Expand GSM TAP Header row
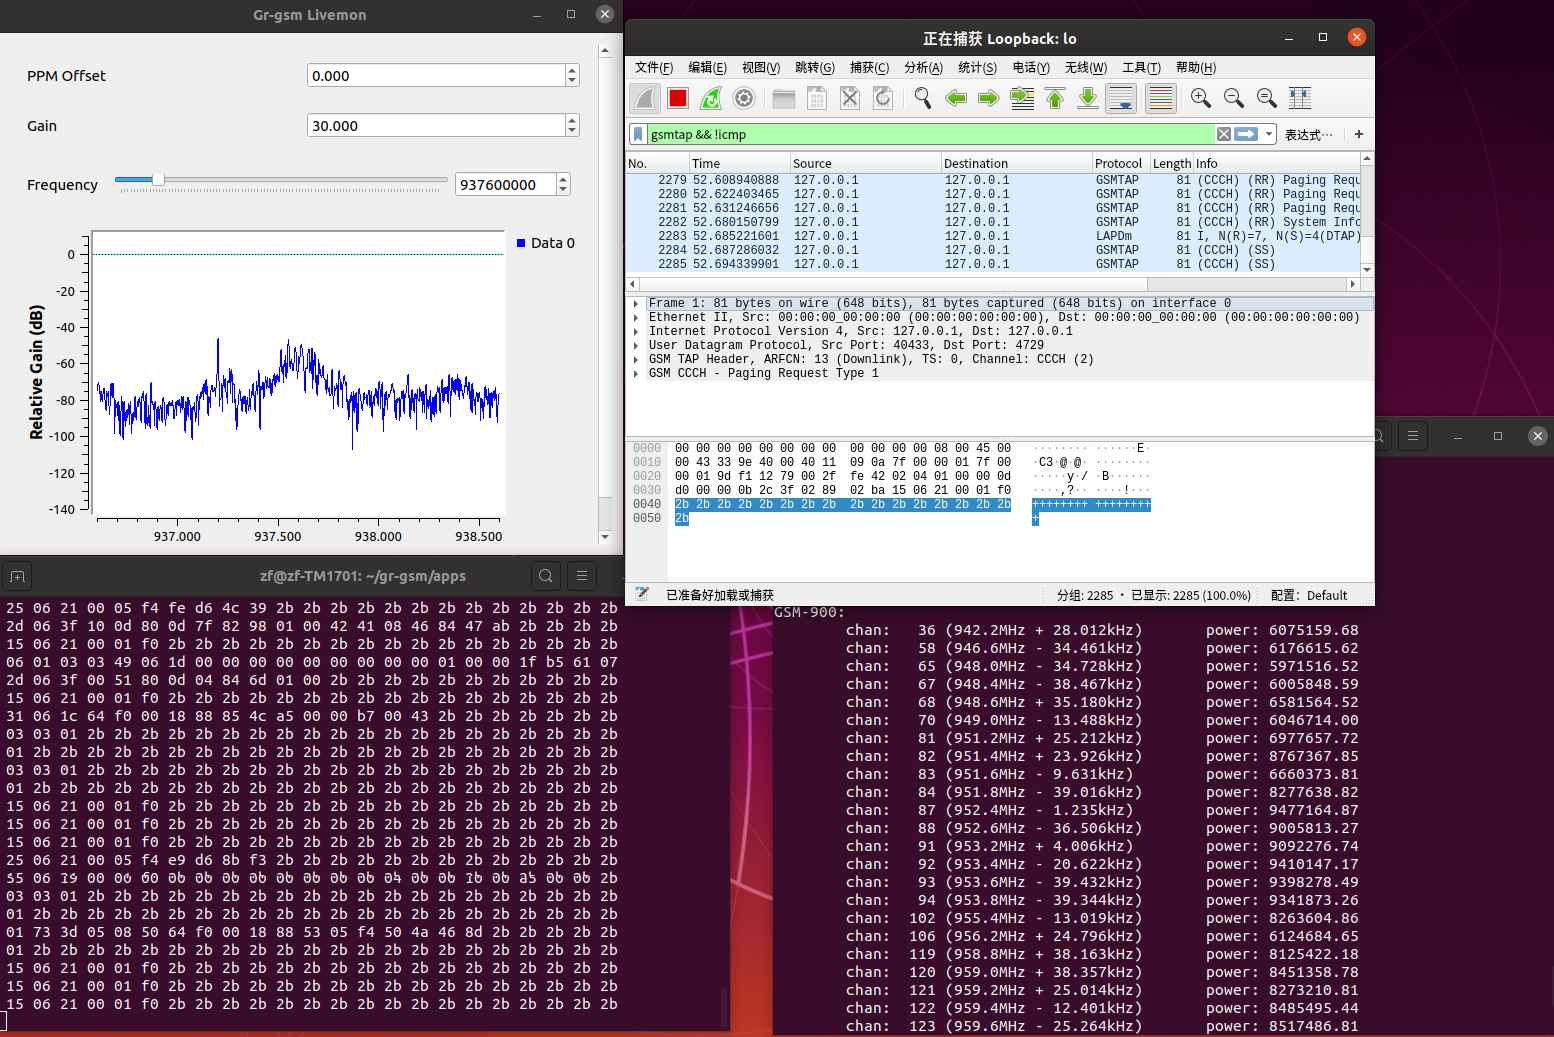 [636, 359]
